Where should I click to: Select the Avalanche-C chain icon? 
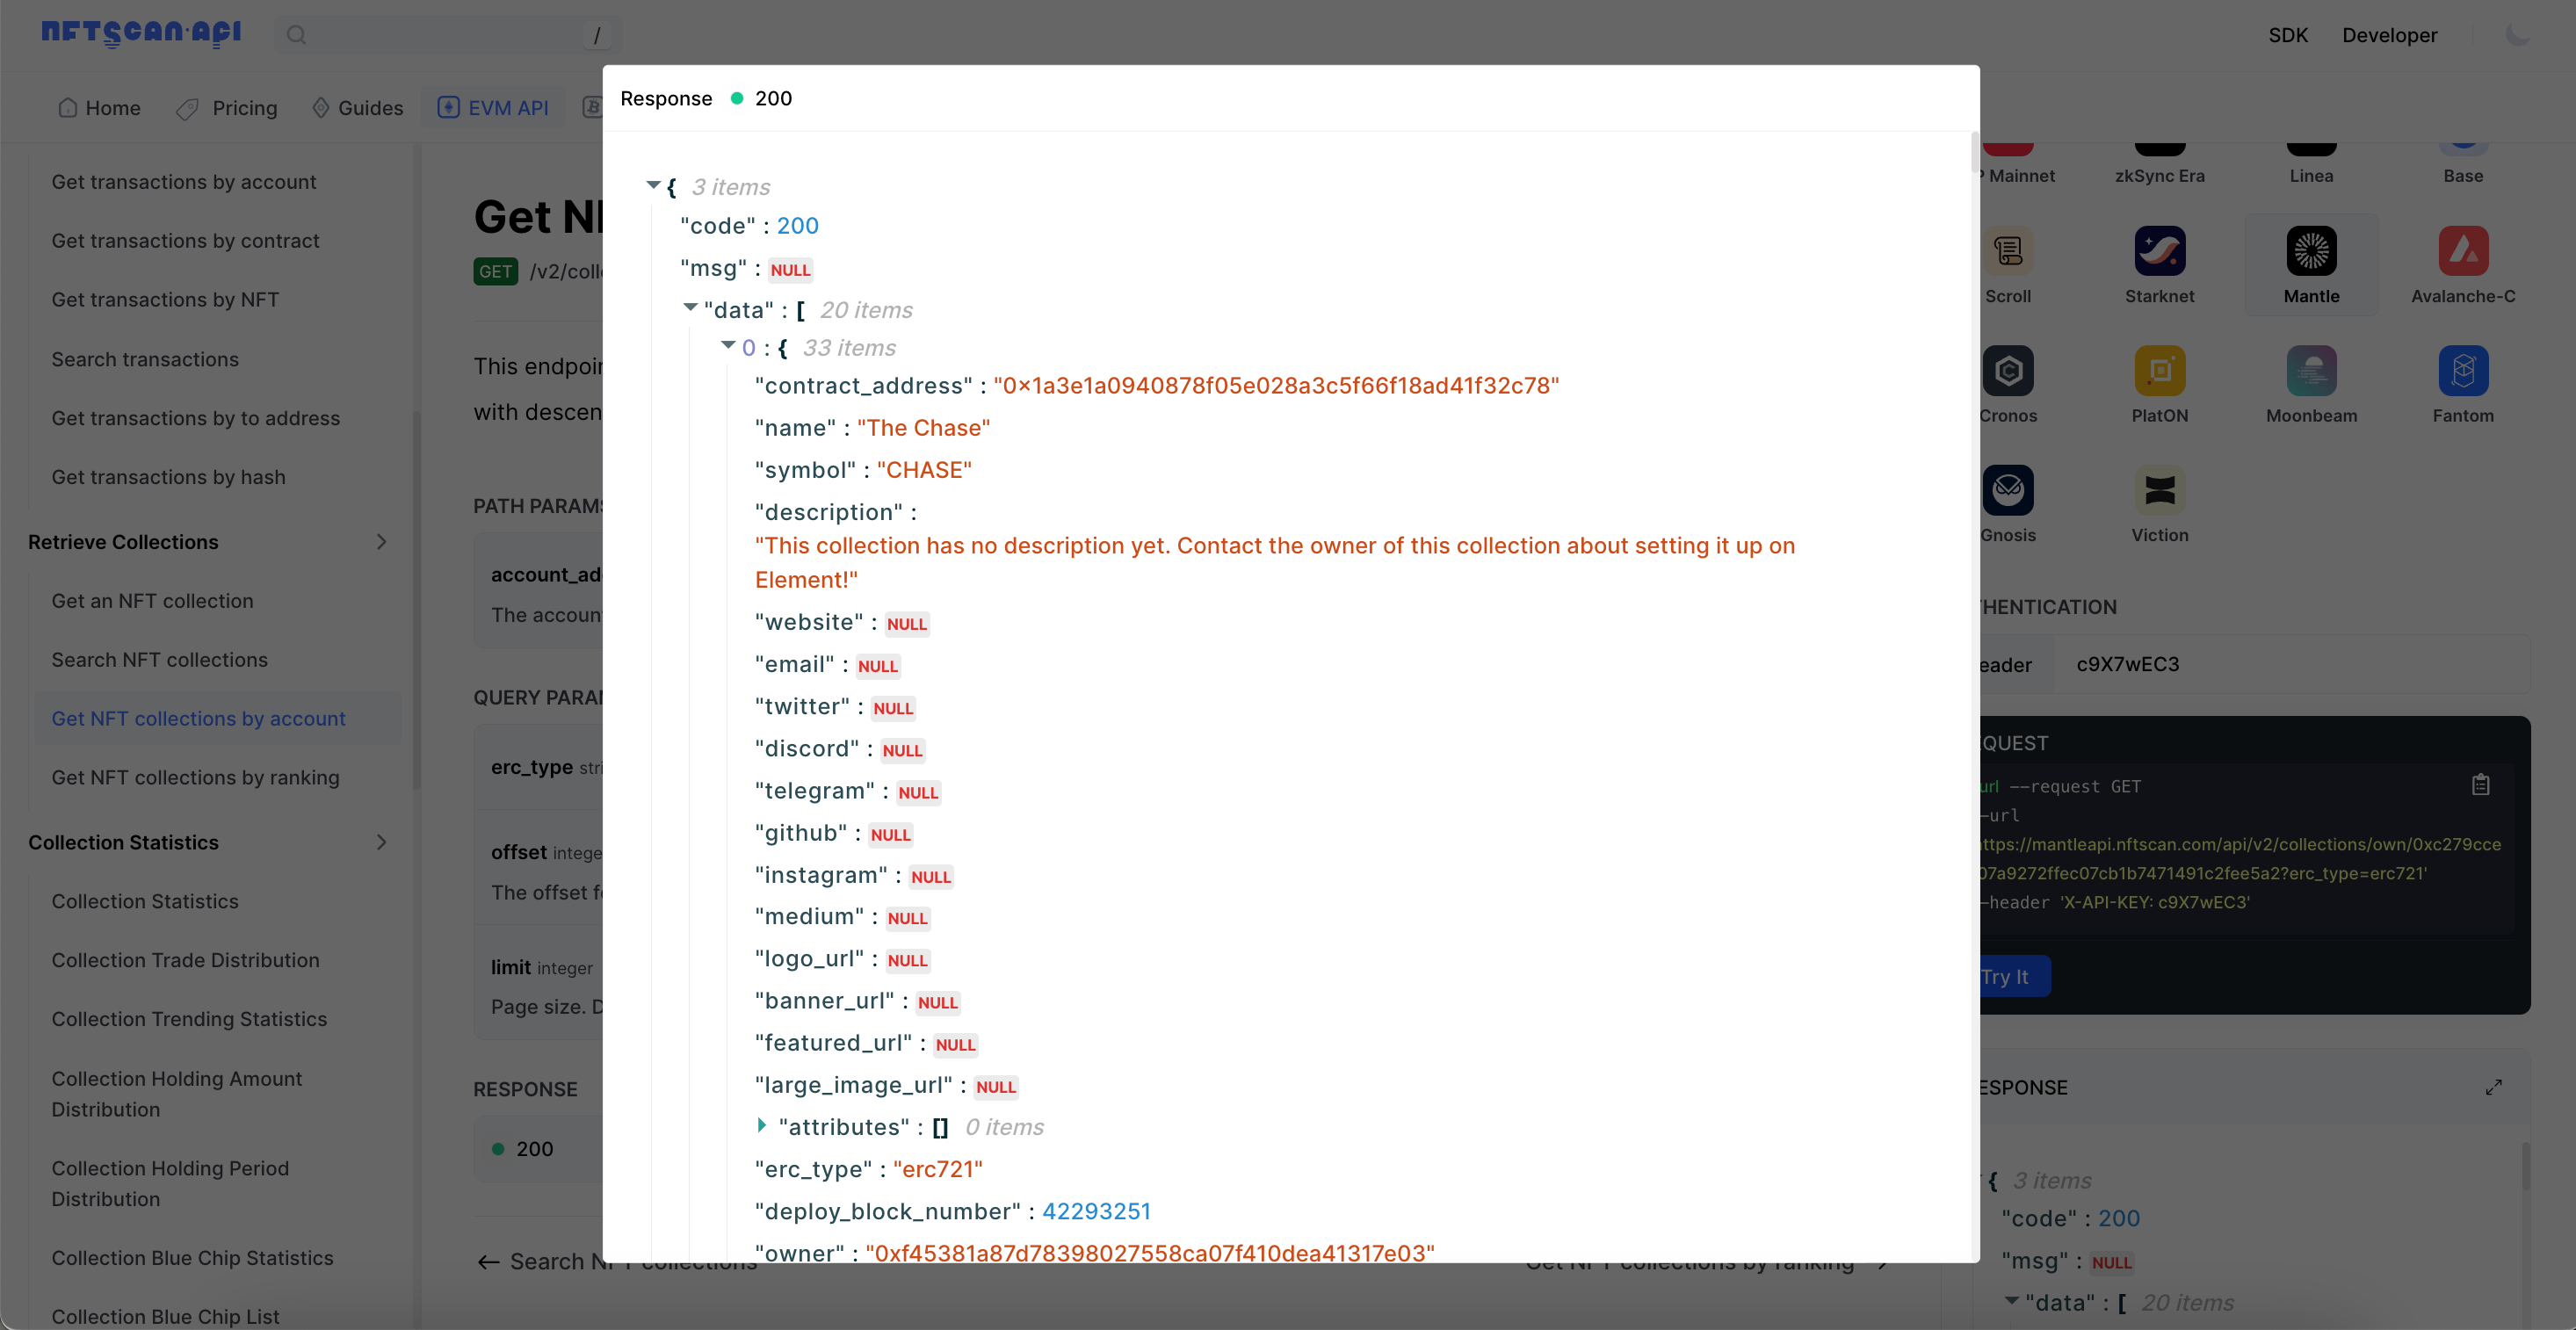coord(2463,250)
